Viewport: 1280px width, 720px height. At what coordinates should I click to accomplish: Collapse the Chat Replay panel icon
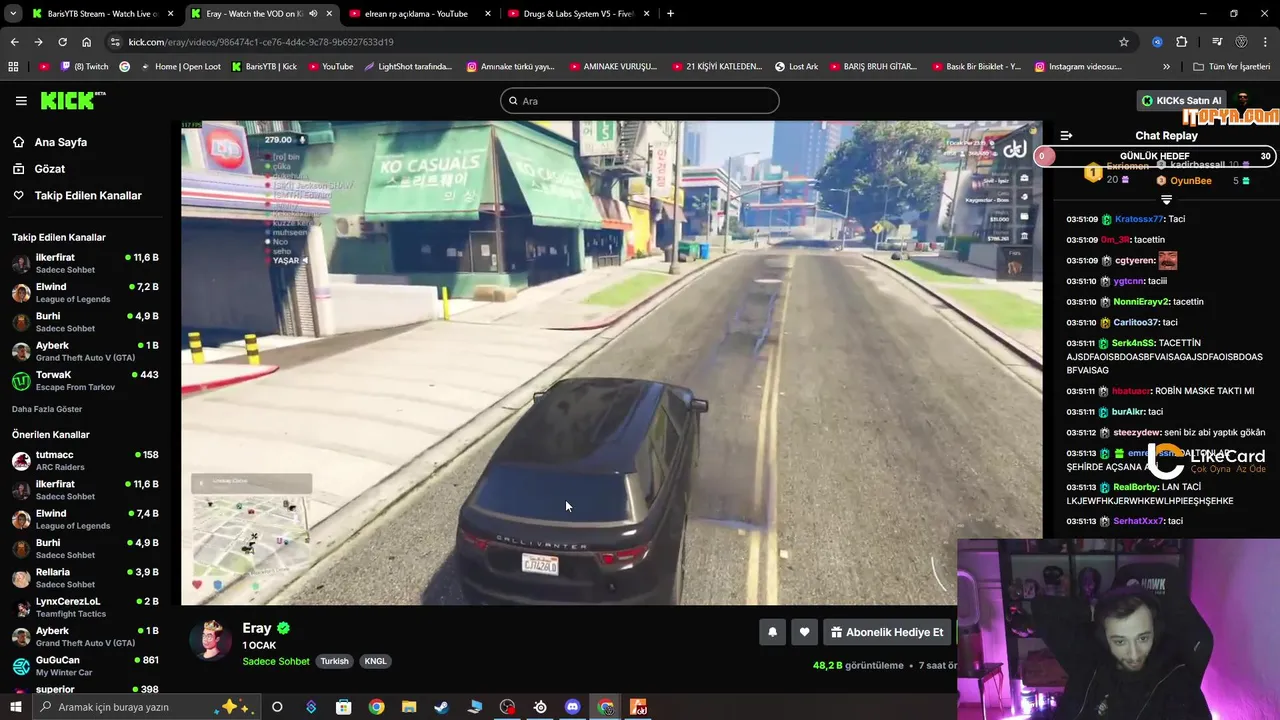click(1066, 135)
